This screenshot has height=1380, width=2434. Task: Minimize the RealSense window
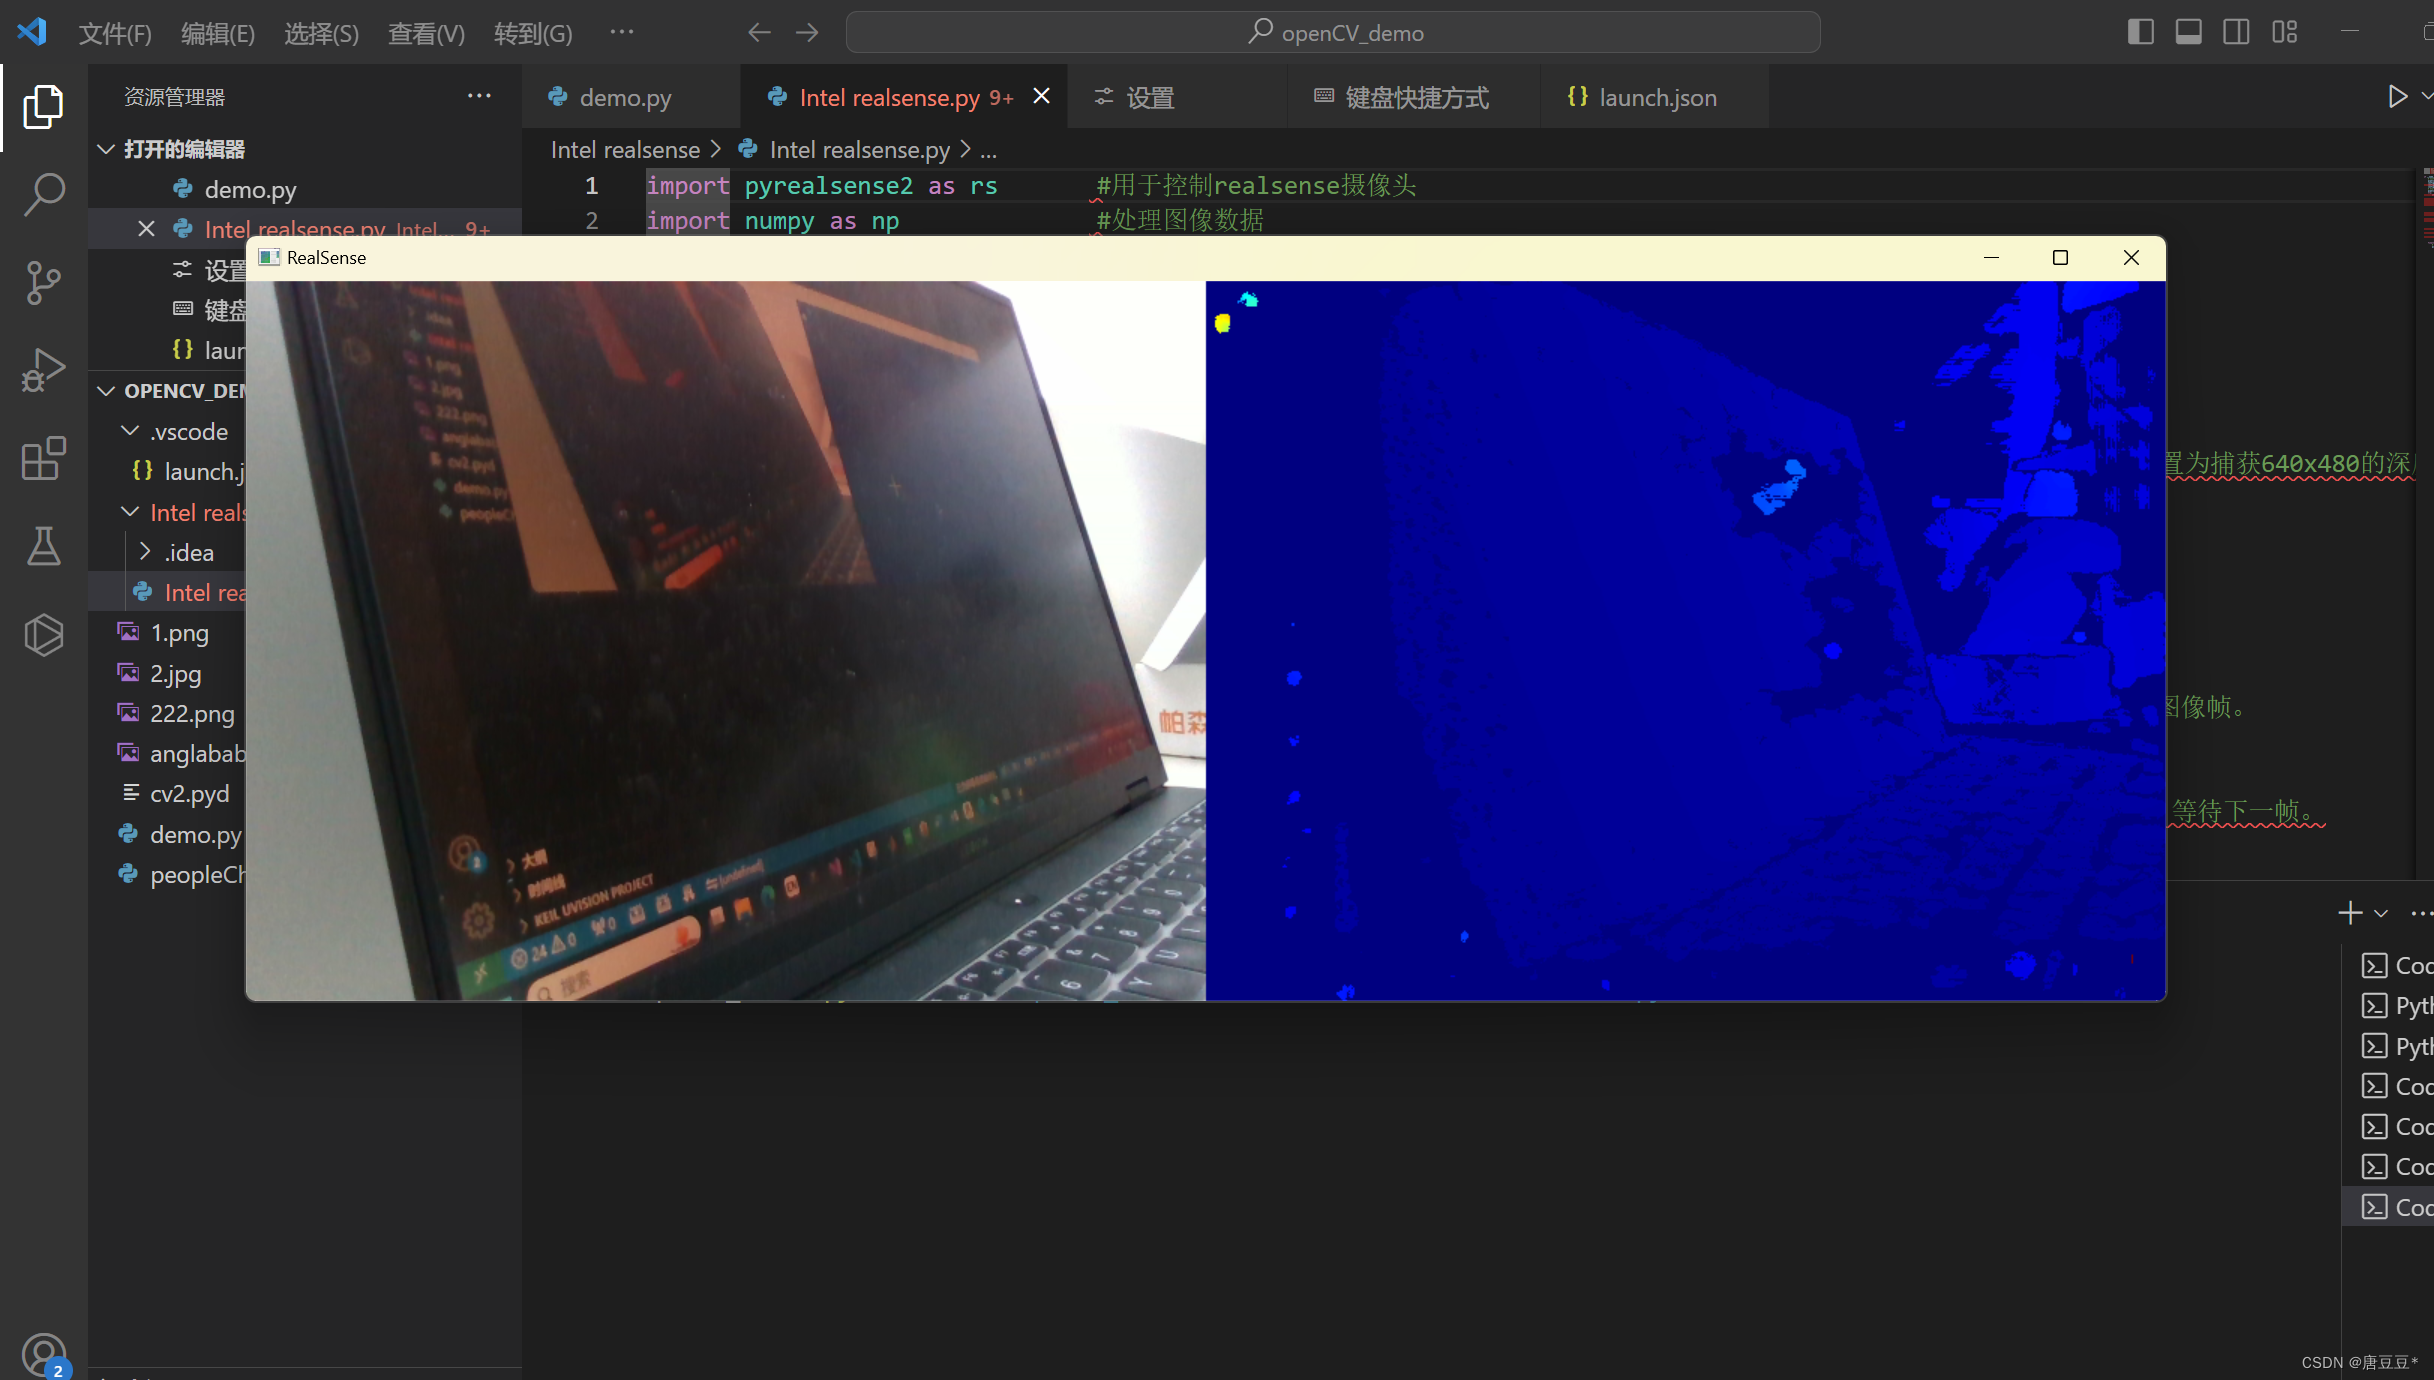[1991, 257]
